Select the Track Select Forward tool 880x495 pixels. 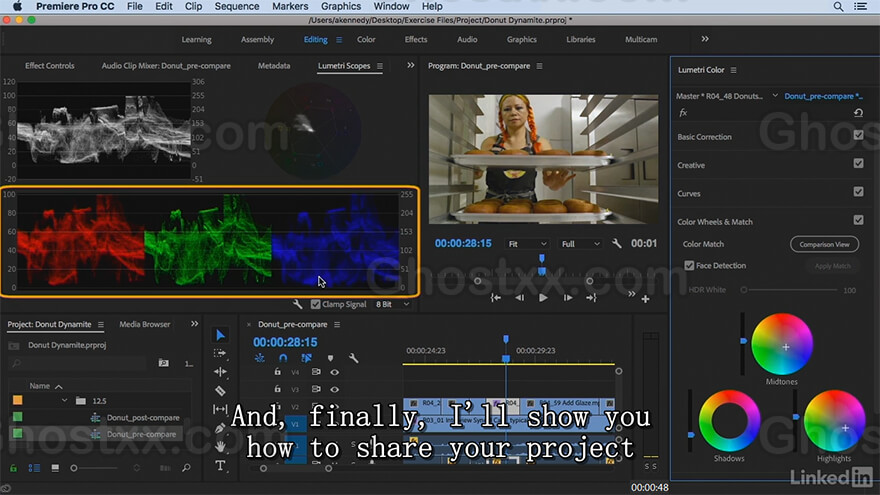pos(220,353)
